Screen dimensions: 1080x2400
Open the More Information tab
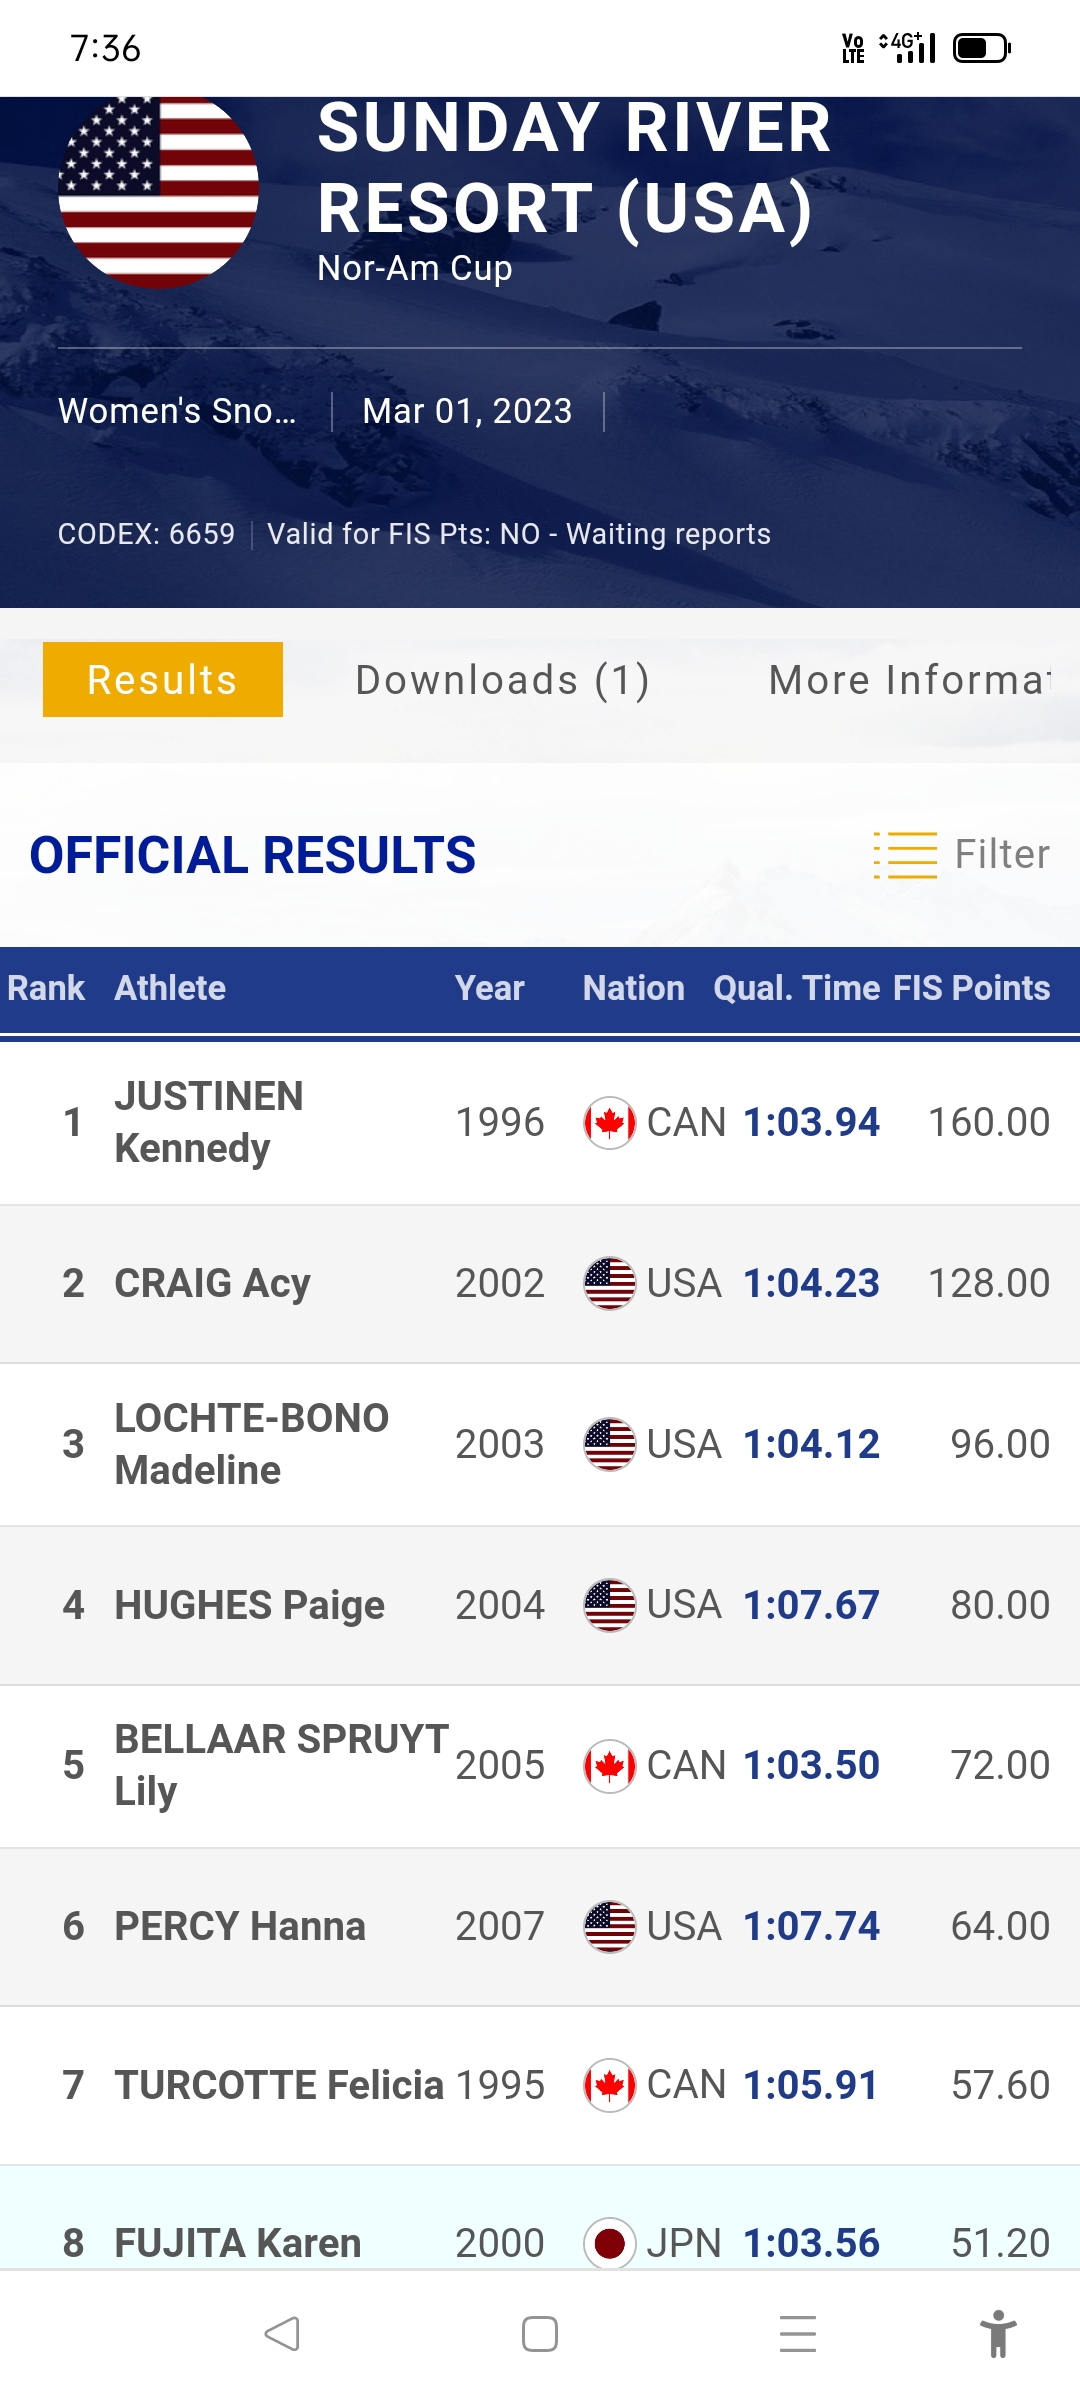[908, 680]
